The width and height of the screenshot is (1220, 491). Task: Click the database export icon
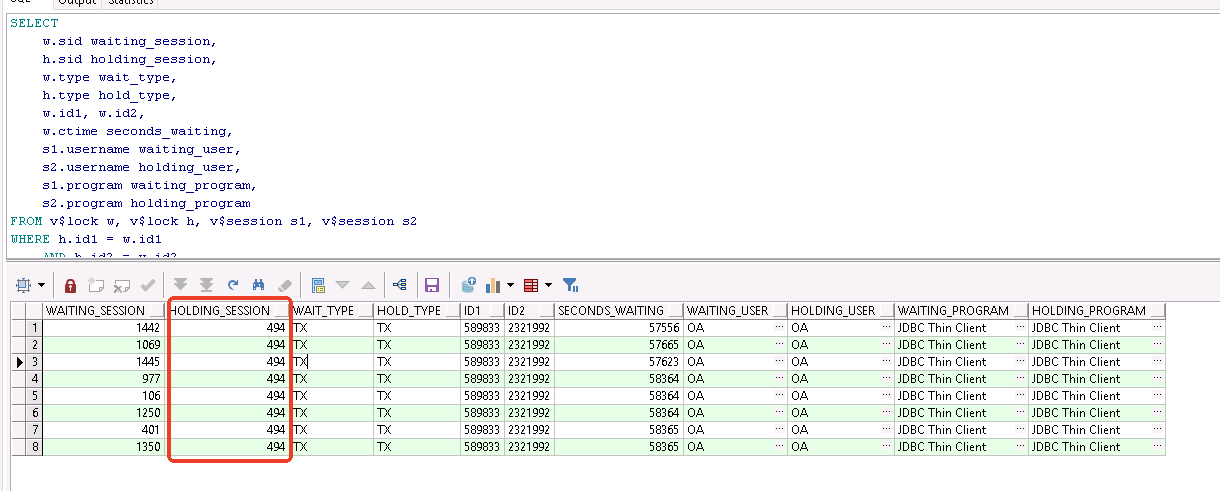coord(468,285)
